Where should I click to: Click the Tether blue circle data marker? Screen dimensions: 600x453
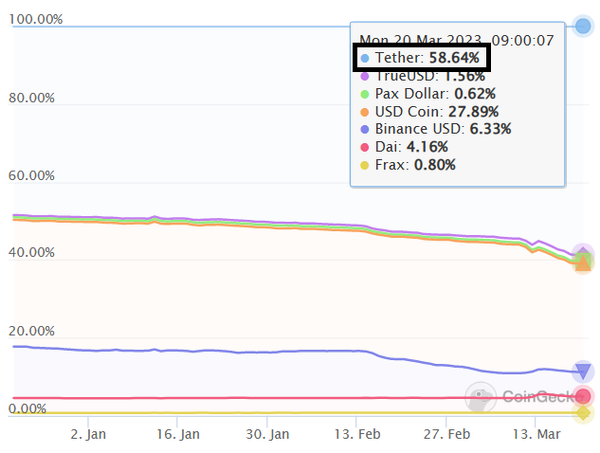point(583,26)
